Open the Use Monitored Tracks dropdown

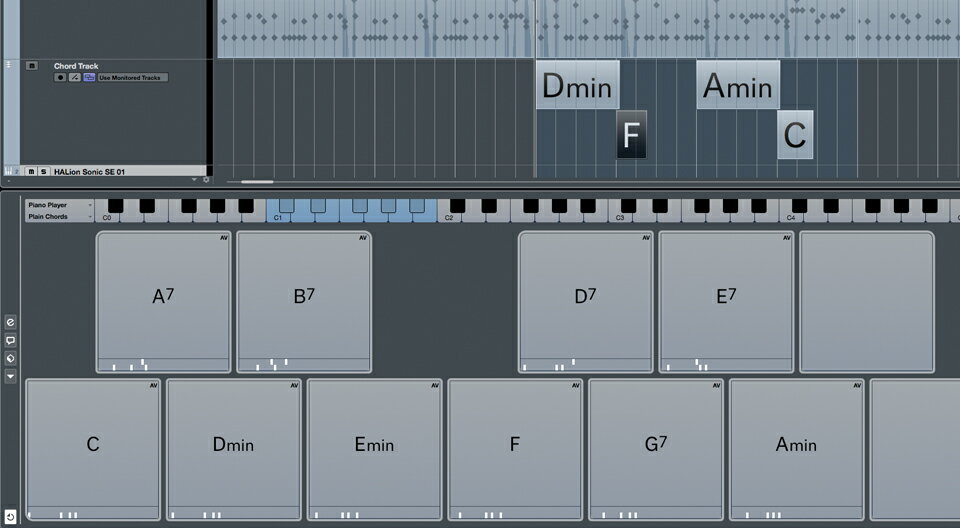coord(132,78)
